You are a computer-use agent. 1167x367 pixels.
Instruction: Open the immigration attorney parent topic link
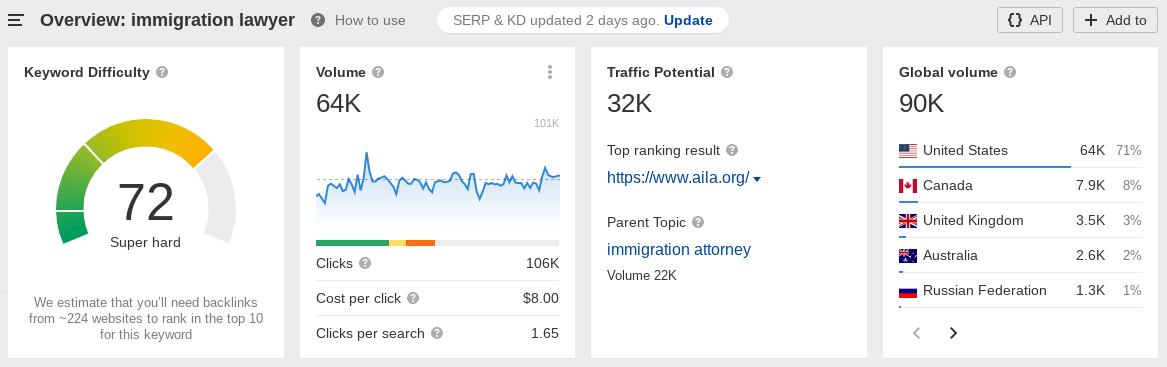click(679, 249)
